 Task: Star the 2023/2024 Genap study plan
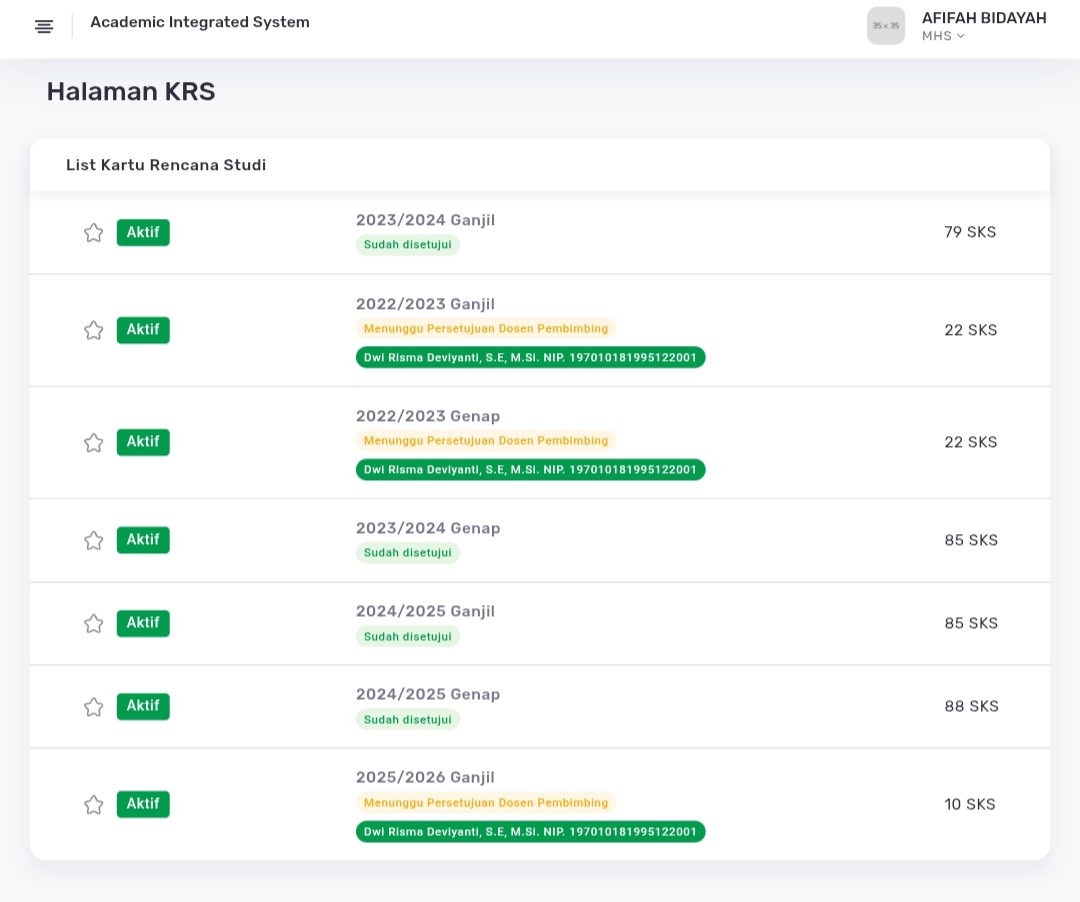click(x=93, y=540)
